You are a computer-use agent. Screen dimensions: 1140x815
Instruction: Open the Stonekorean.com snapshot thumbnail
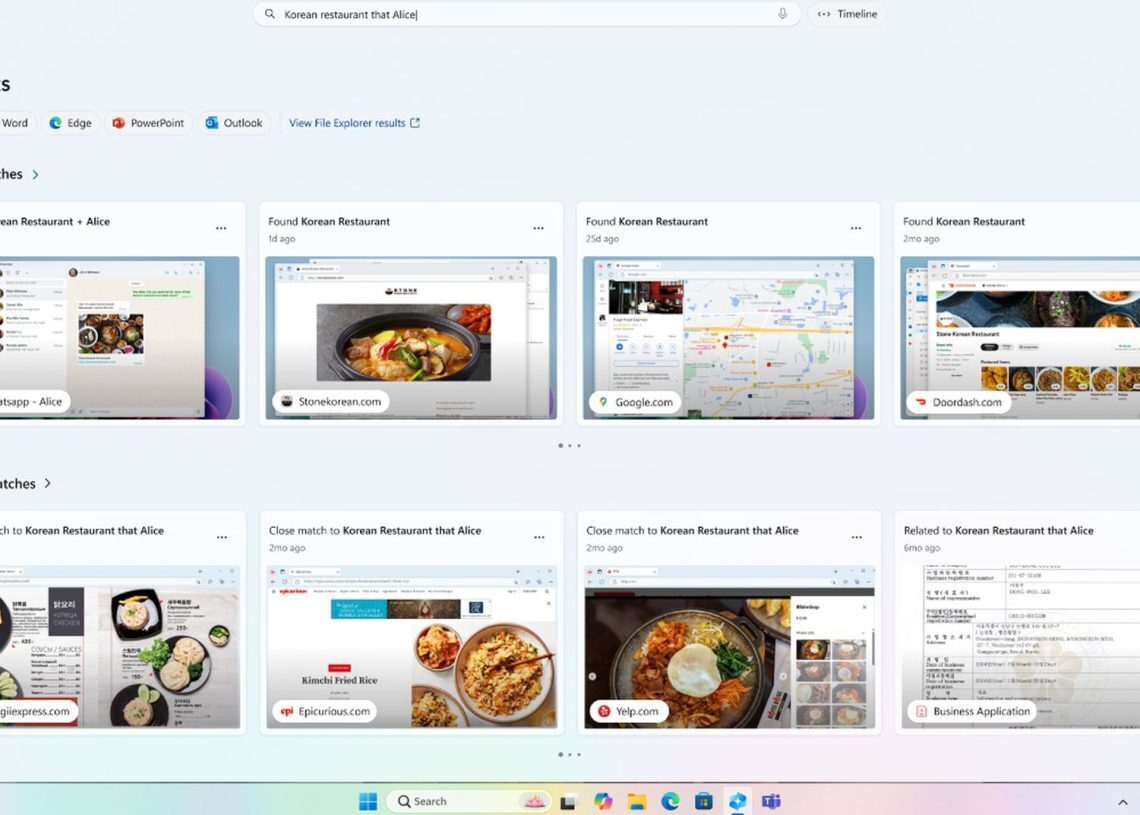pos(411,337)
